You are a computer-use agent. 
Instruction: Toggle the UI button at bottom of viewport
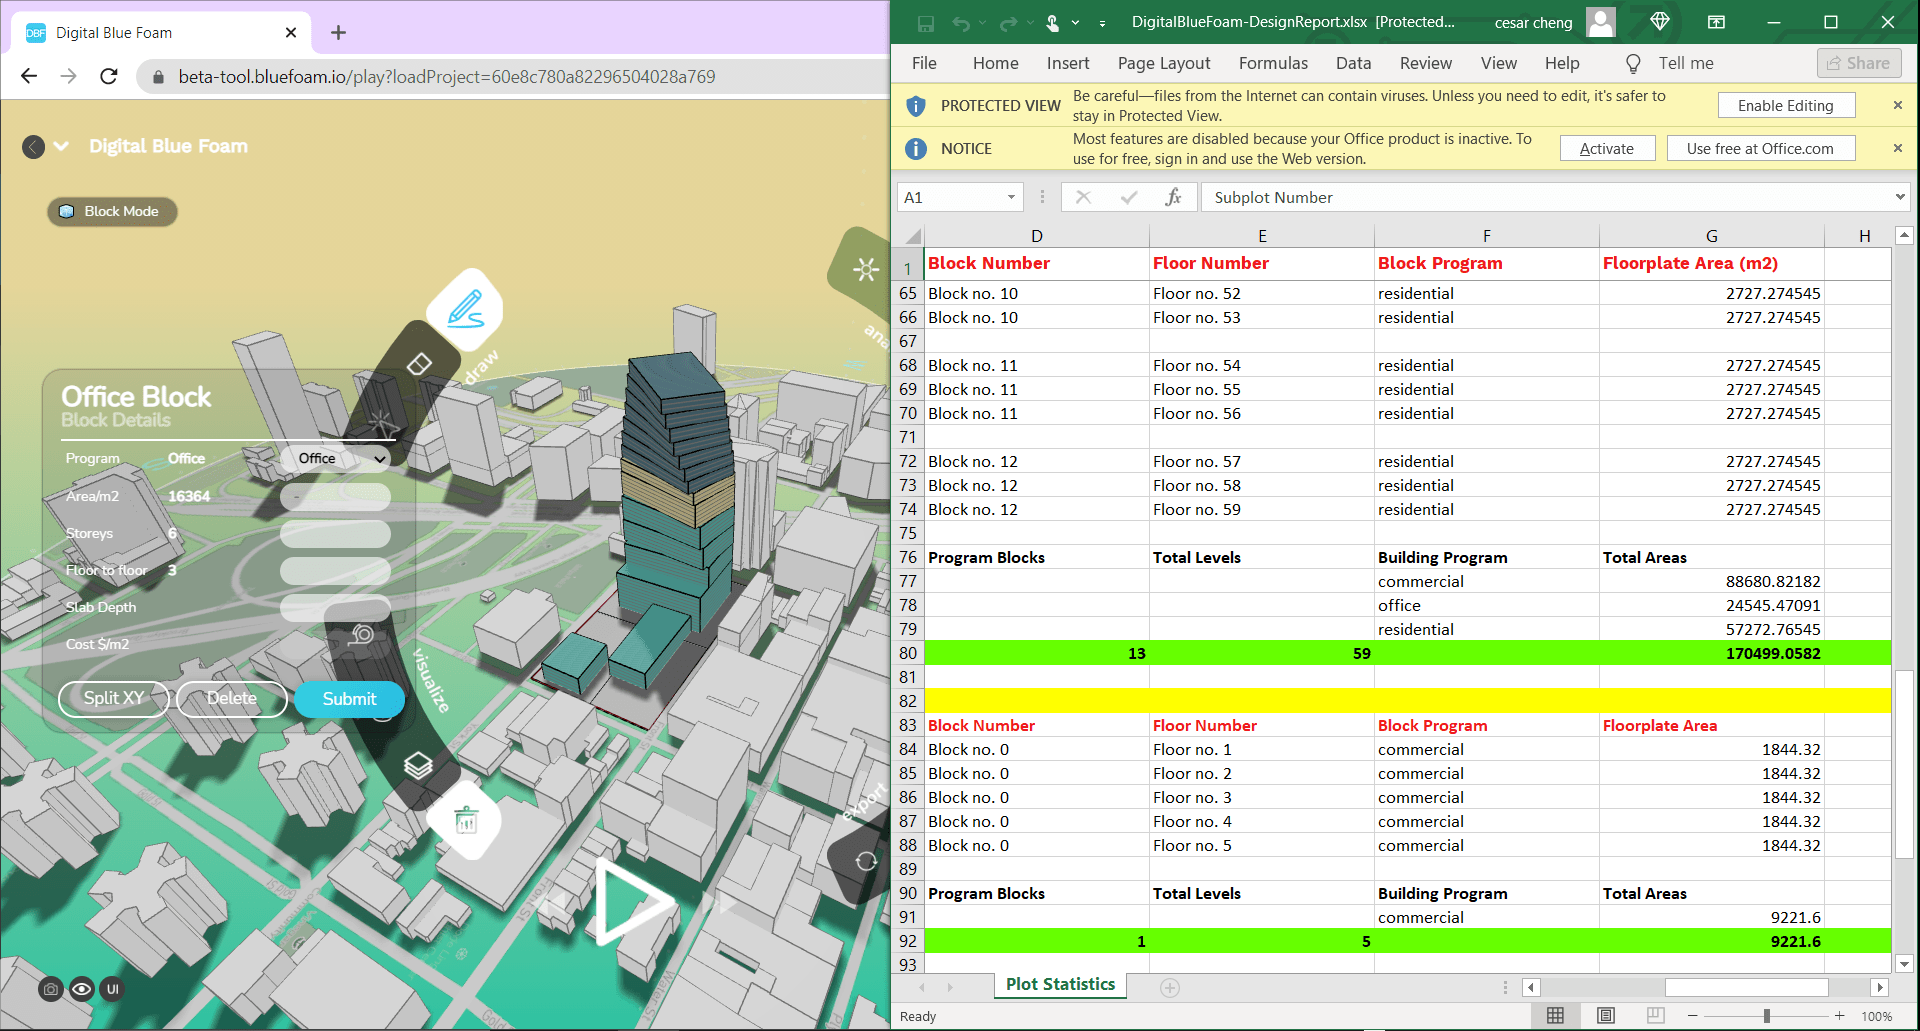[112, 989]
